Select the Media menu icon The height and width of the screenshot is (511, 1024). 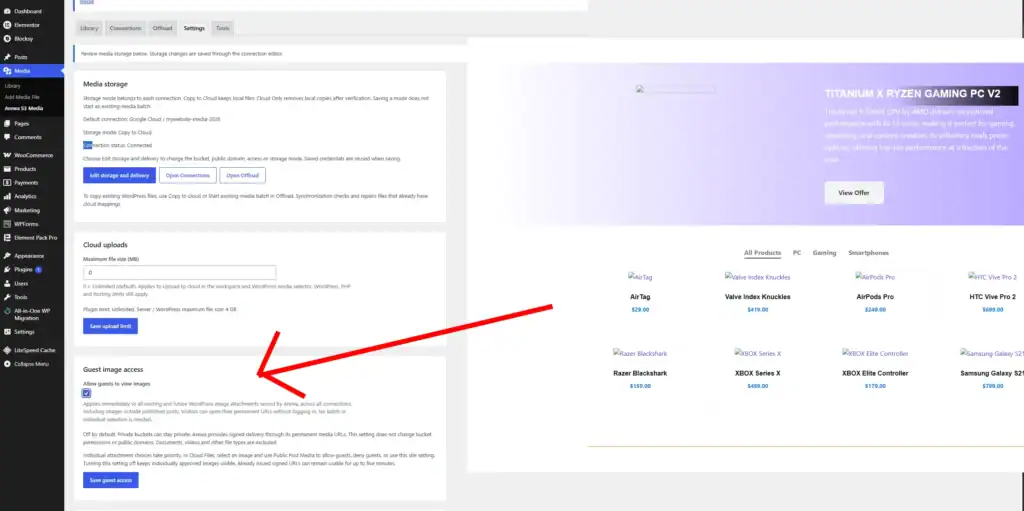click(x=7, y=71)
